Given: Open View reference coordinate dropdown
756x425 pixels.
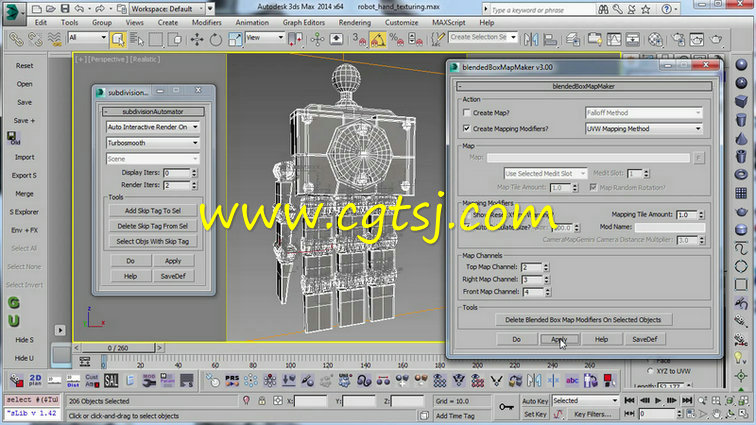Looking at the screenshot, I should coord(265,37).
